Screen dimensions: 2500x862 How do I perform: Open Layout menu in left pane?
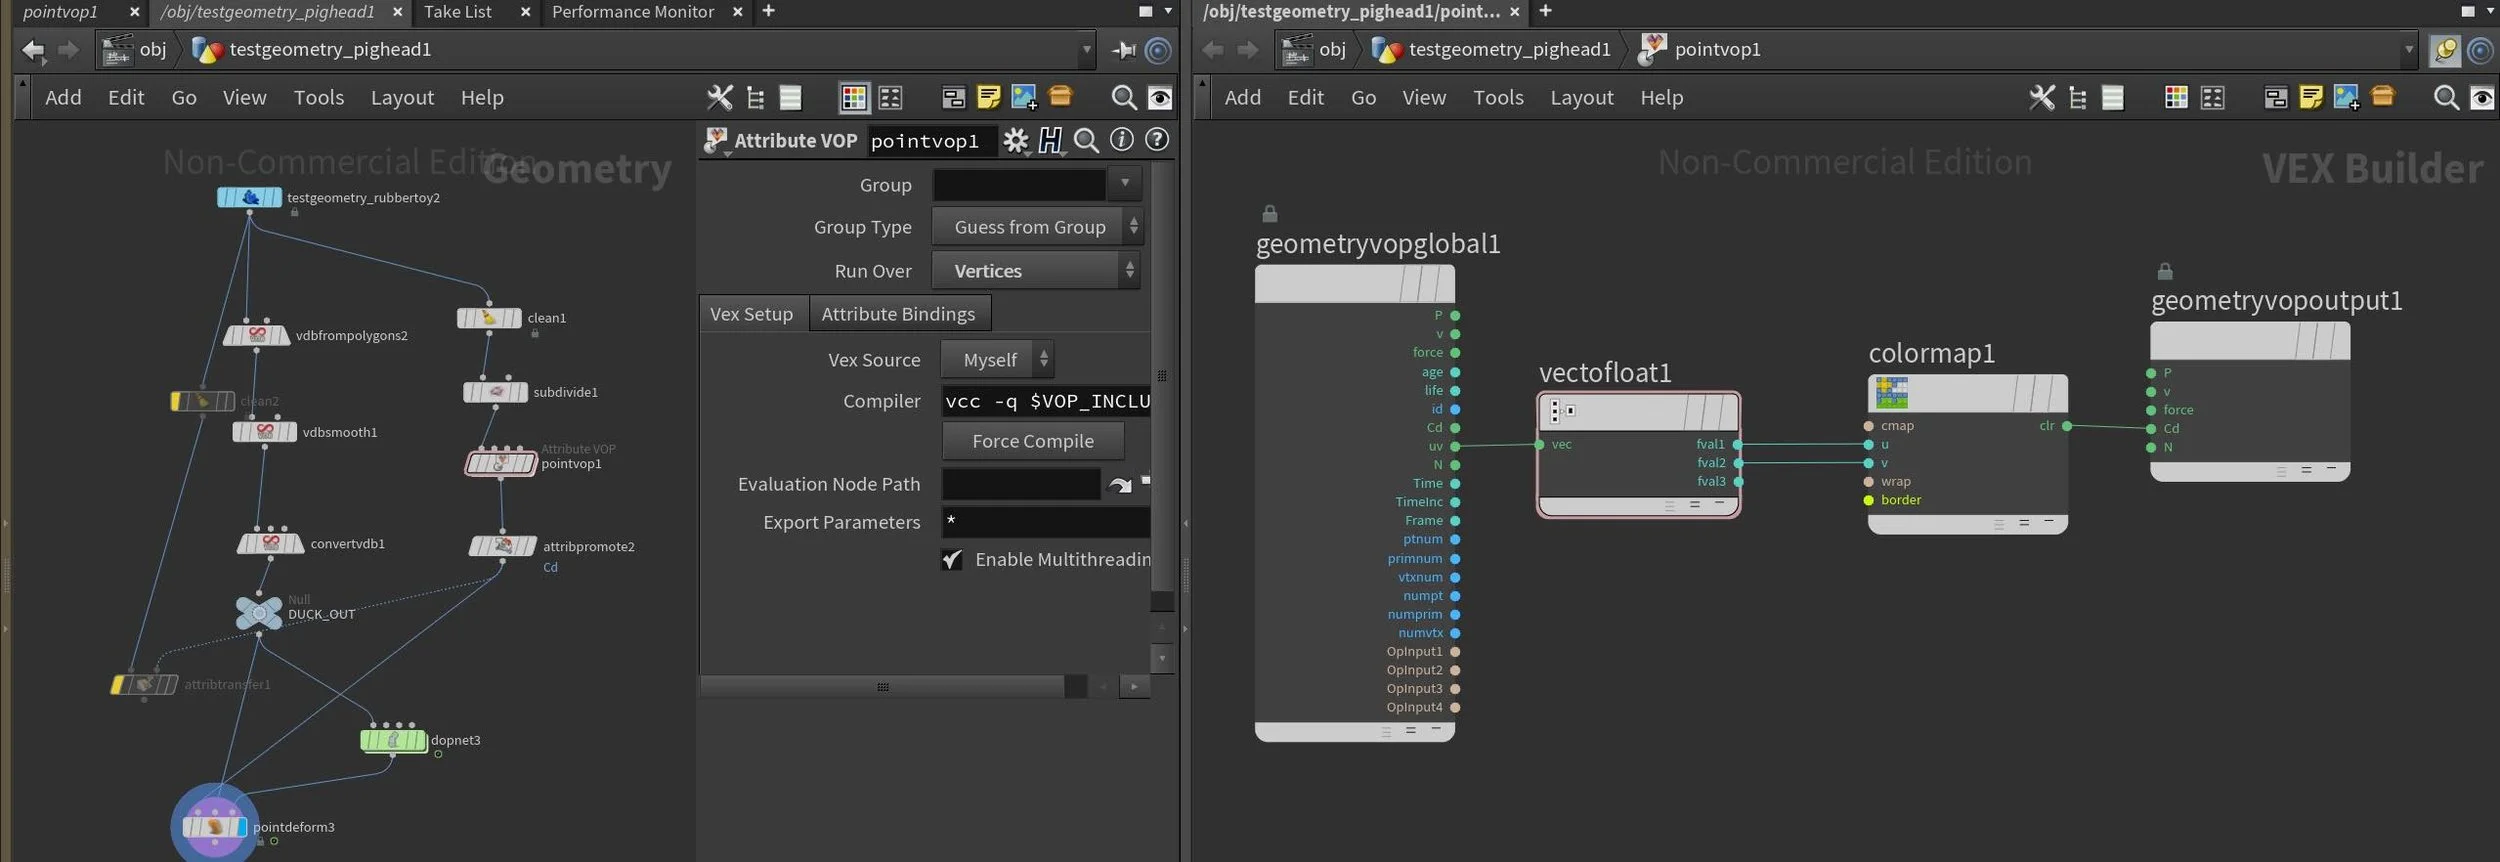(402, 98)
